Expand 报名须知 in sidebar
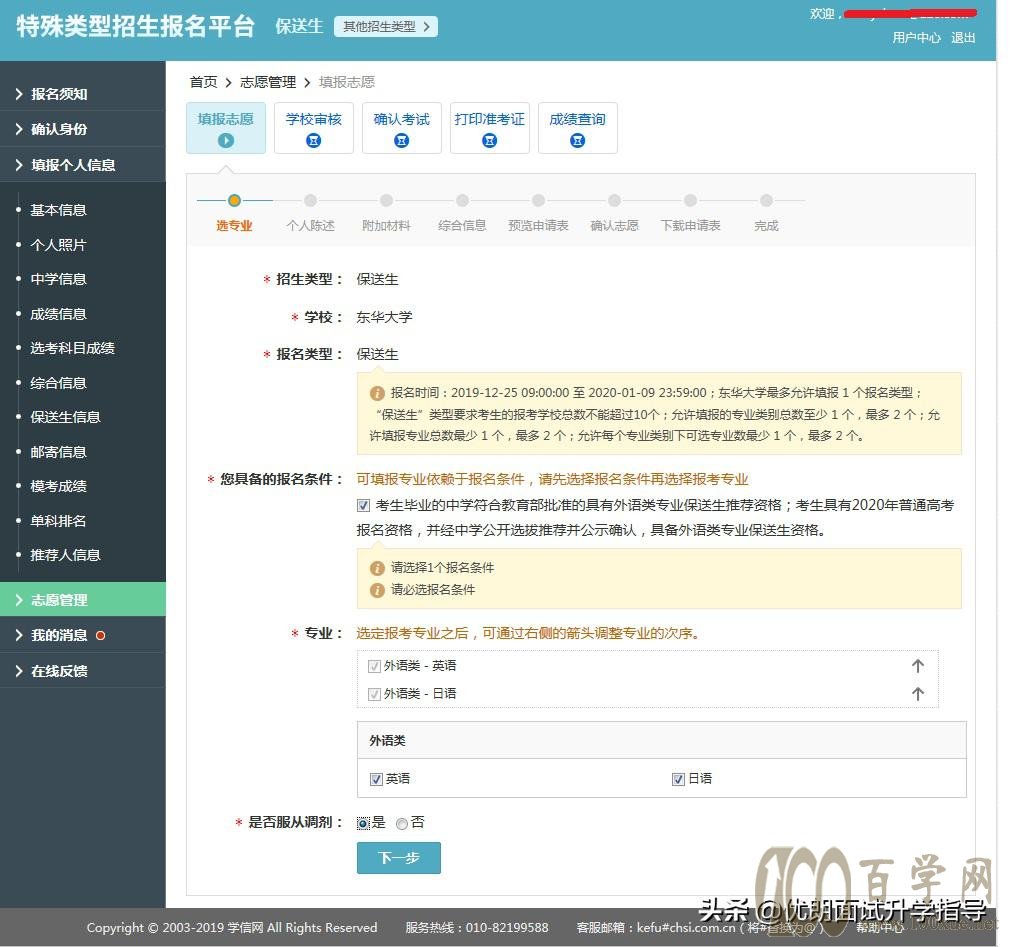 coord(82,94)
